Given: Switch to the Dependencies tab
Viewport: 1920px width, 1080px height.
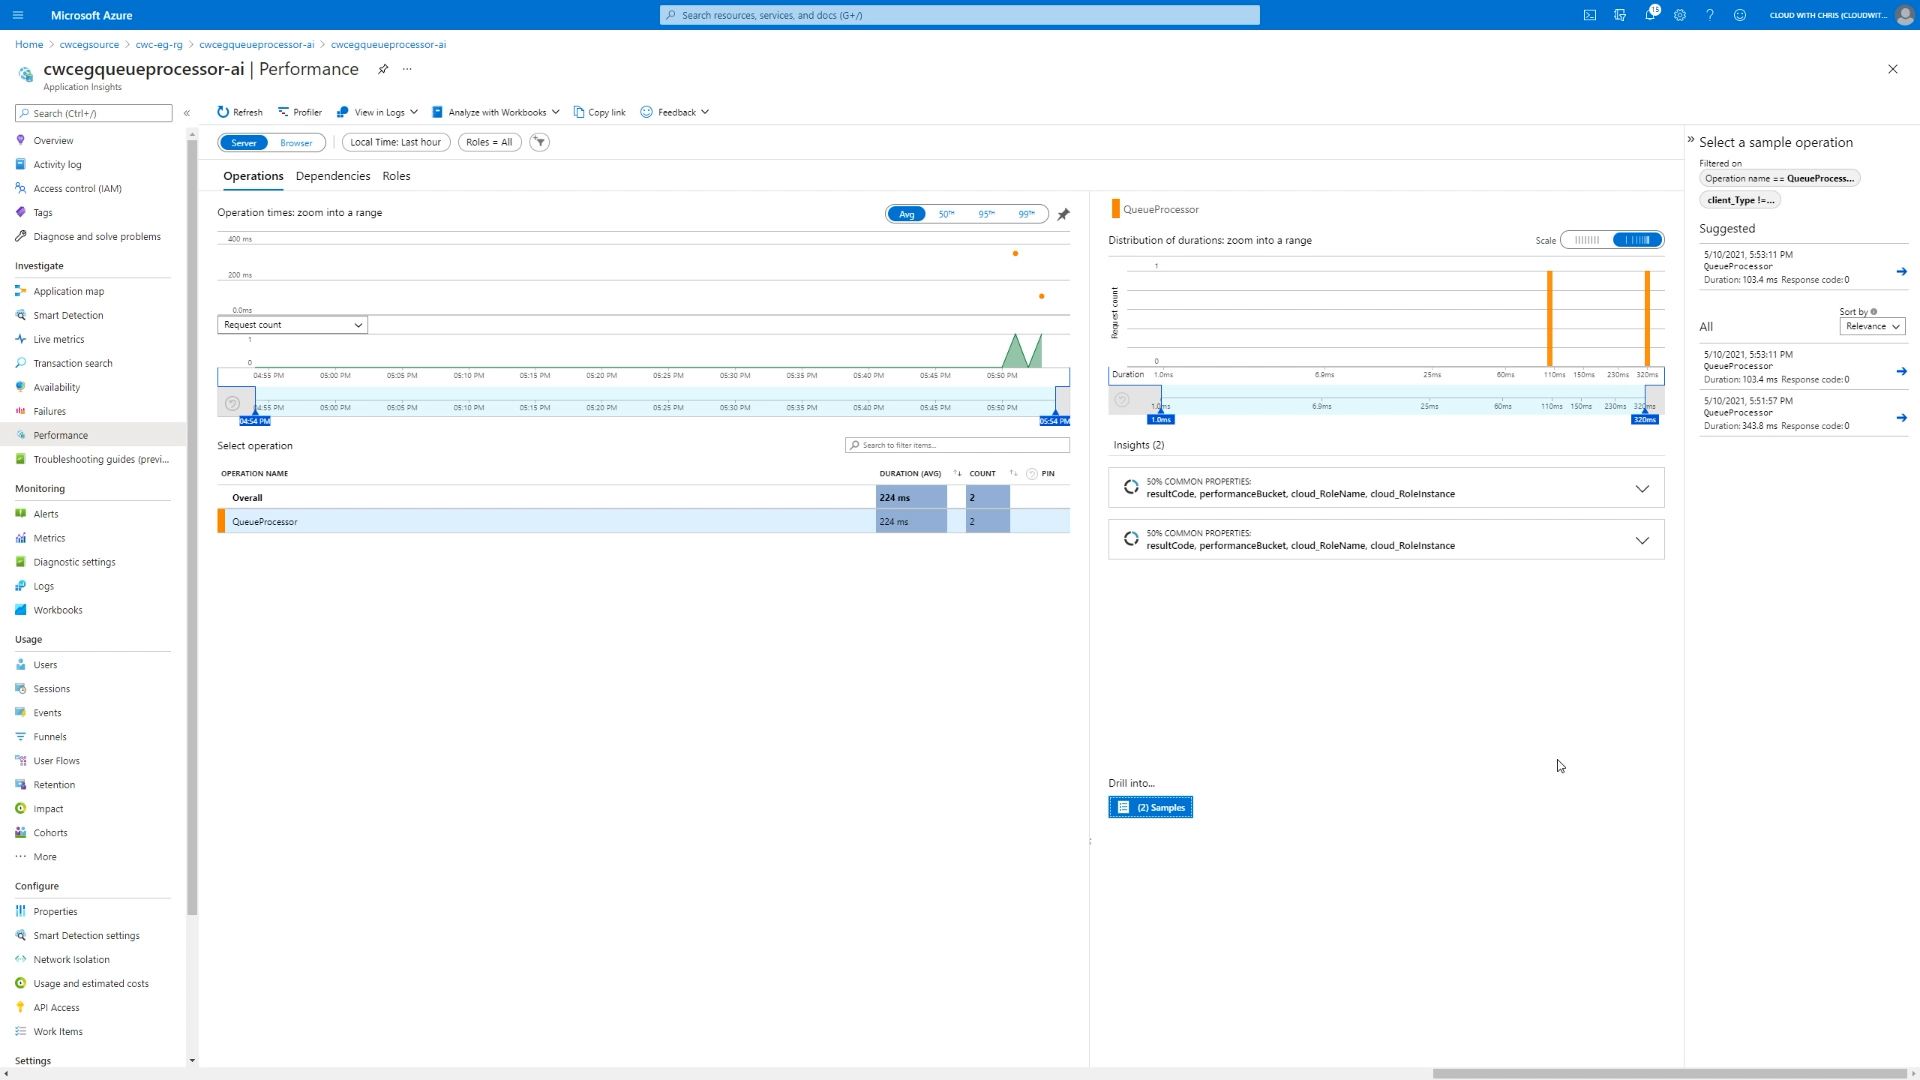Looking at the screenshot, I should pos(333,175).
